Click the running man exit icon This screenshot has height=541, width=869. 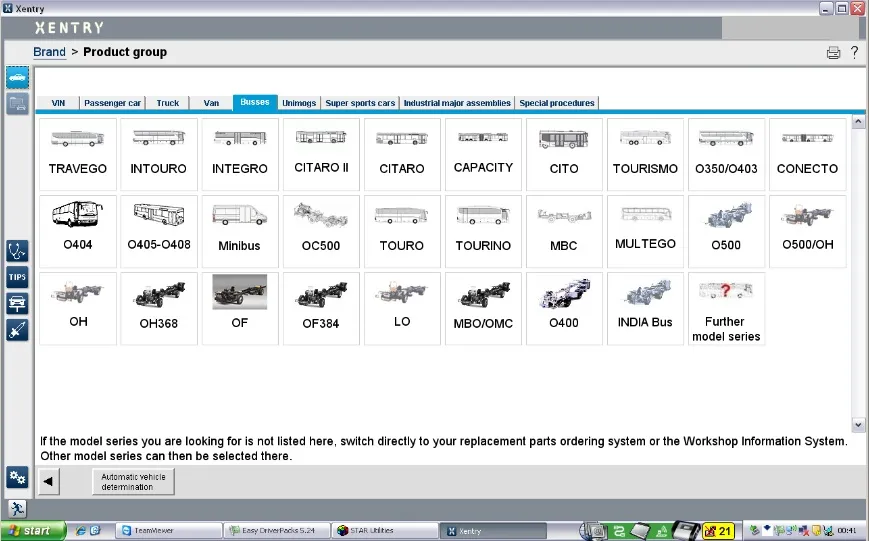17,509
